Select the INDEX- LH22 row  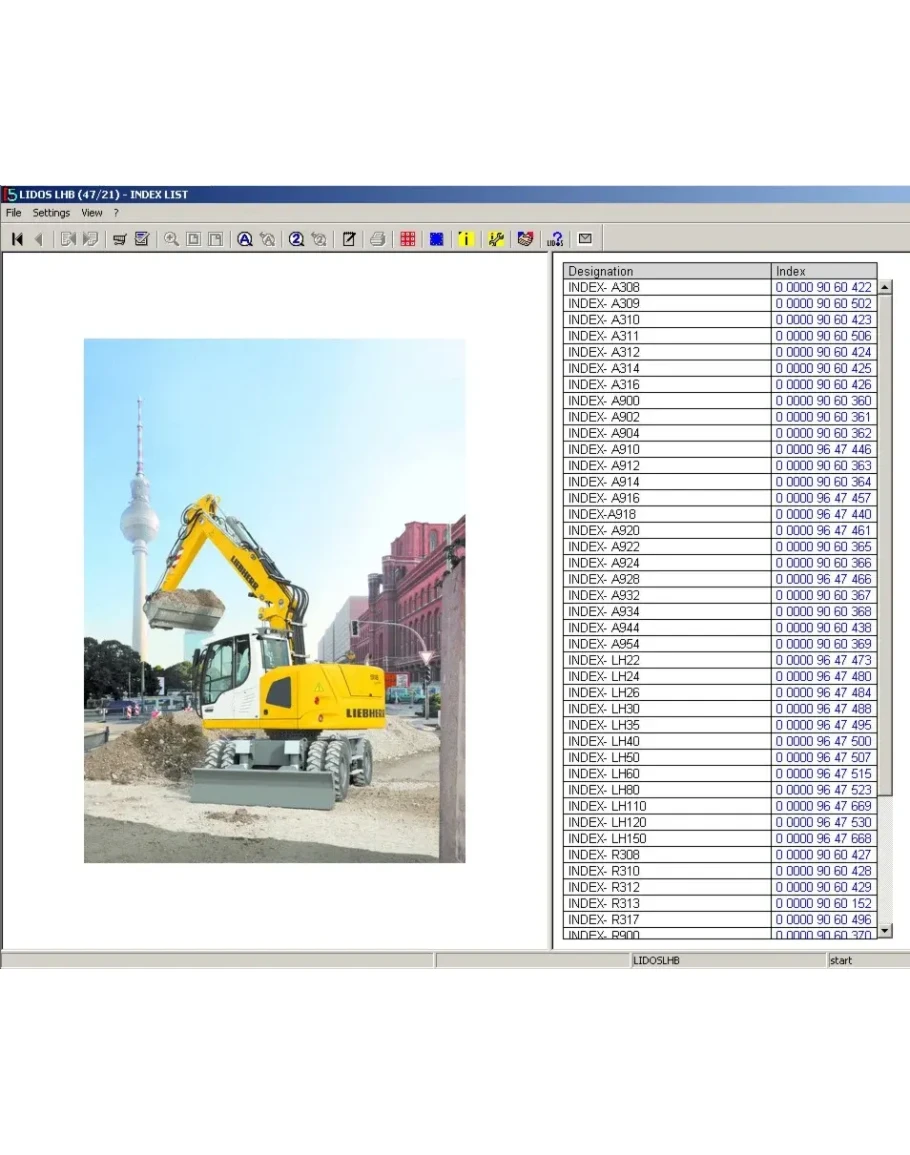click(667, 660)
